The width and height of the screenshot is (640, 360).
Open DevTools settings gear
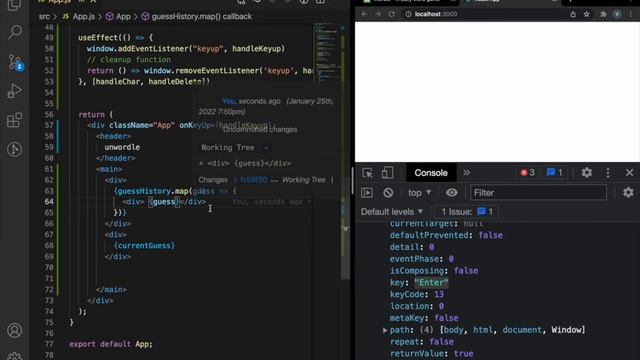point(587,173)
